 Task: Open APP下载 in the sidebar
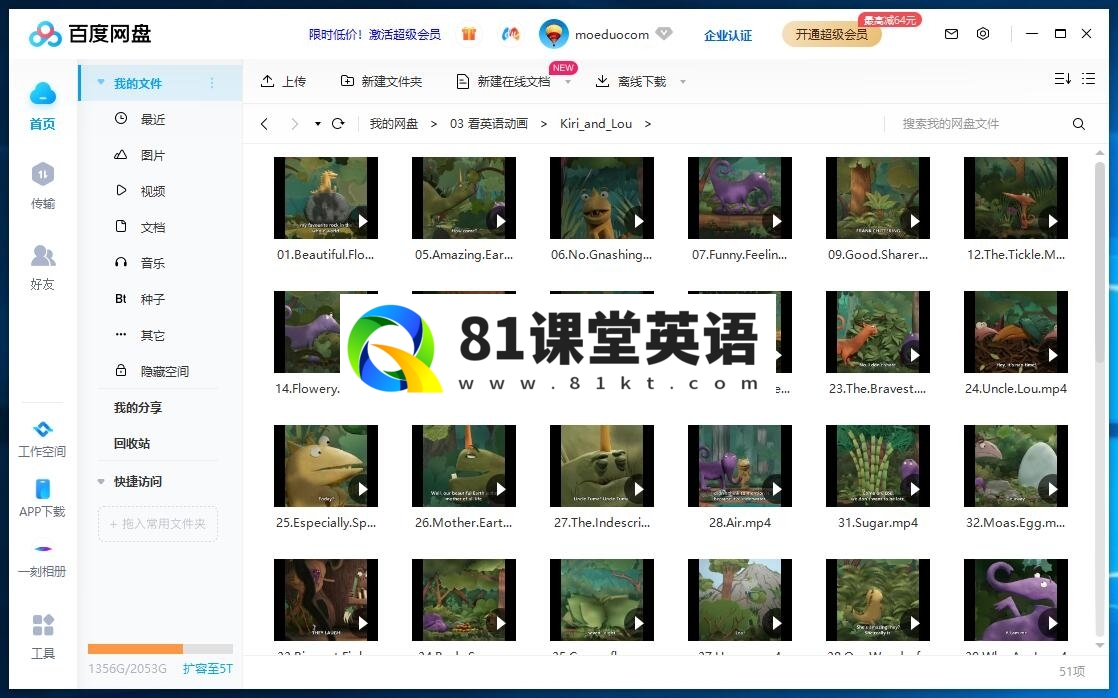point(42,498)
